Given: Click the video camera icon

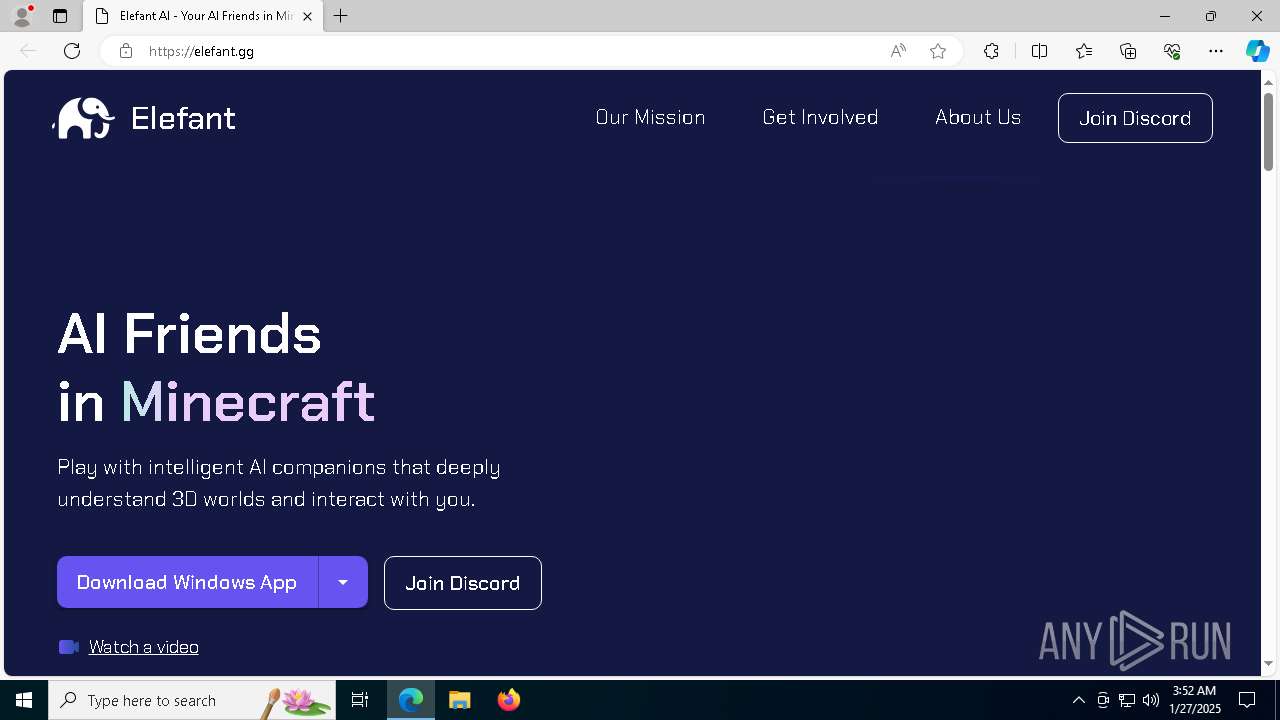Looking at the screenshot, I should click(69, 647).
